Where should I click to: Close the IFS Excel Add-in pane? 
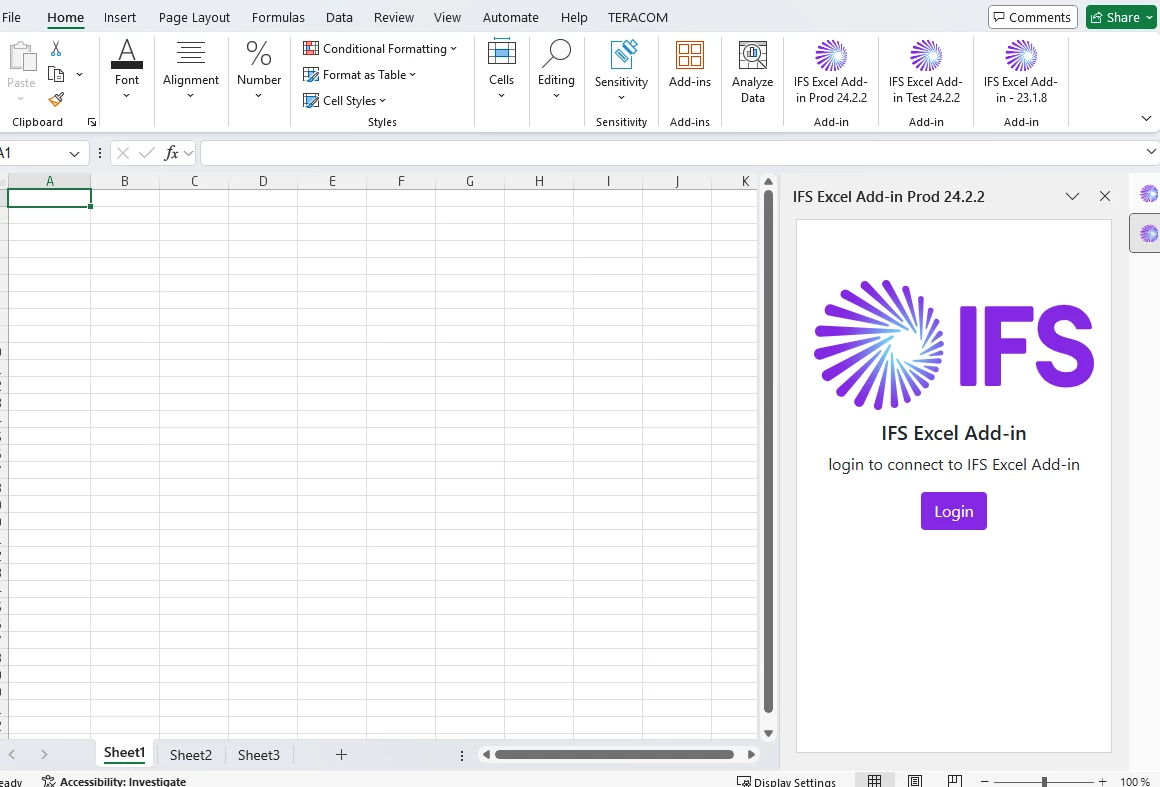tap(1105, 196)
